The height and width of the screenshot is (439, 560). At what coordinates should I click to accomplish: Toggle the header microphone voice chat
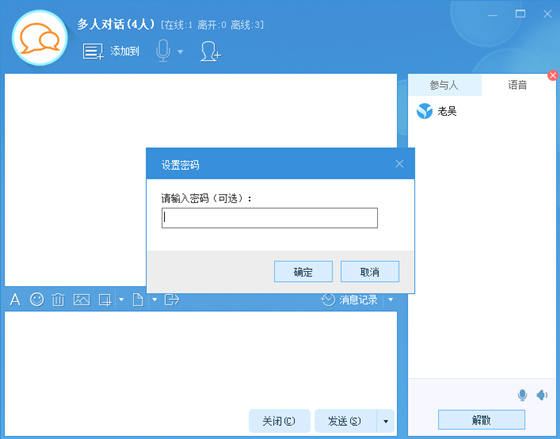[x=163, y=51]
